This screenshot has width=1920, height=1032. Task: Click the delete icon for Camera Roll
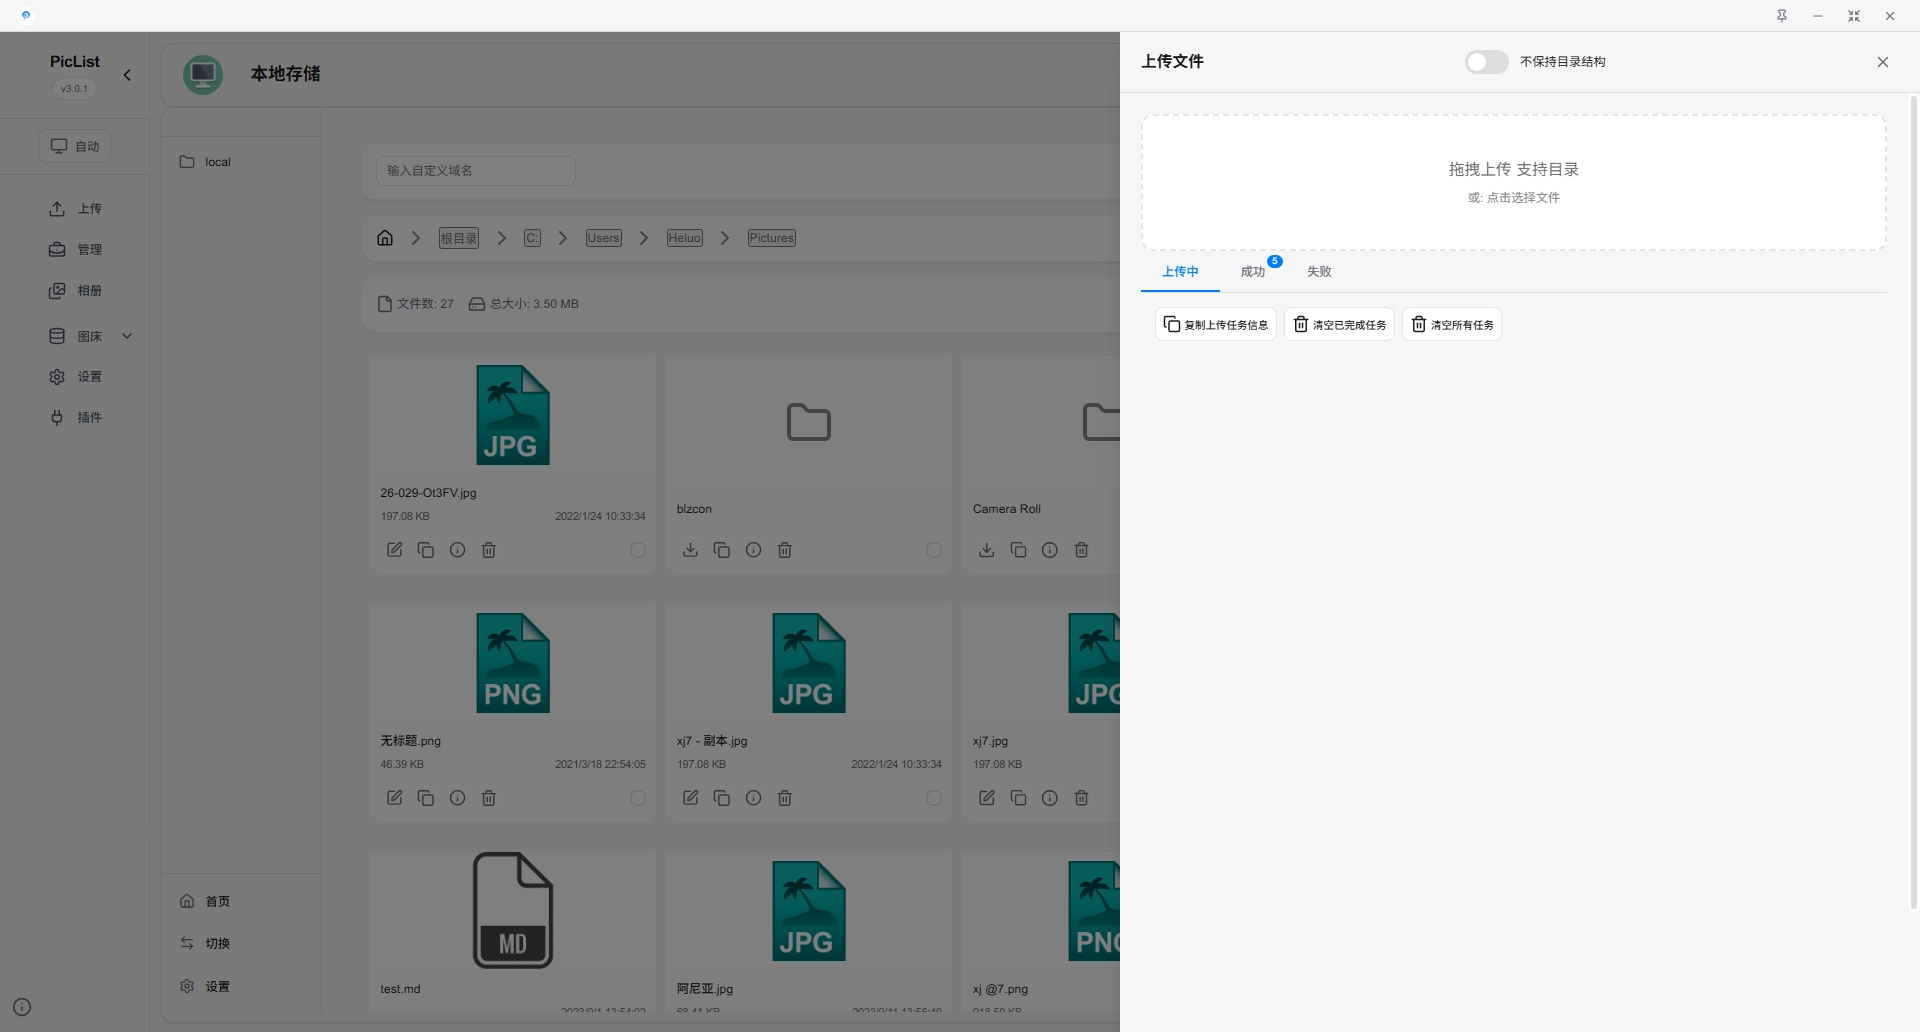point(1081,550)
